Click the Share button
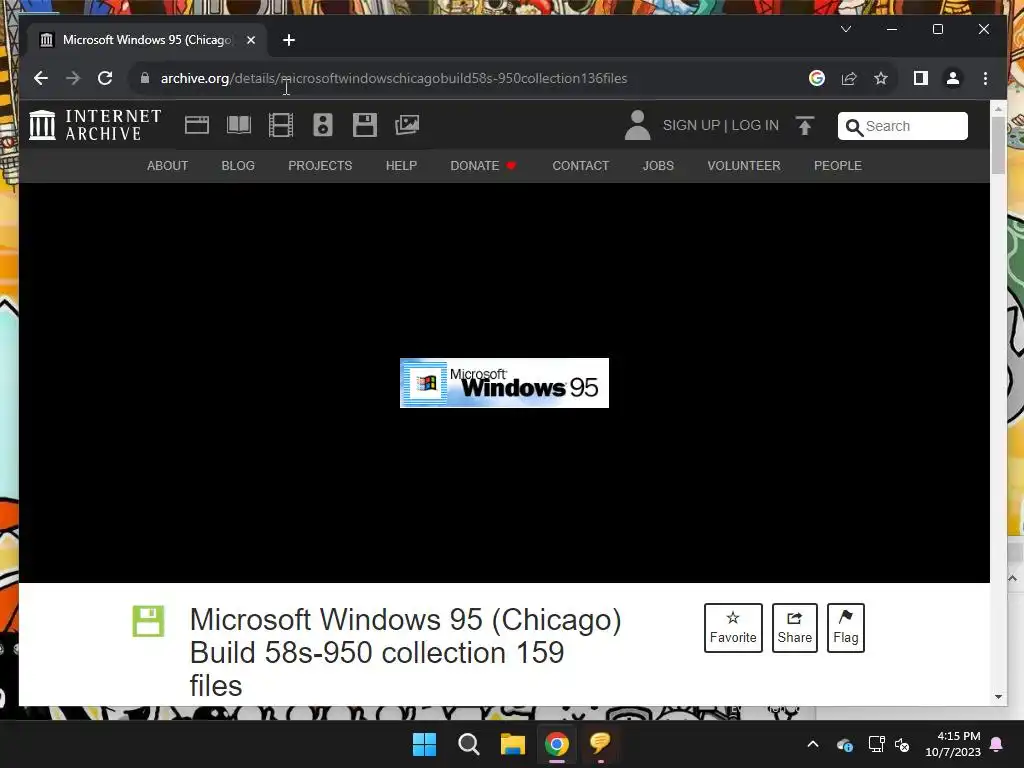Screen dimensions: 1024x768 click(x=794, y=628)
